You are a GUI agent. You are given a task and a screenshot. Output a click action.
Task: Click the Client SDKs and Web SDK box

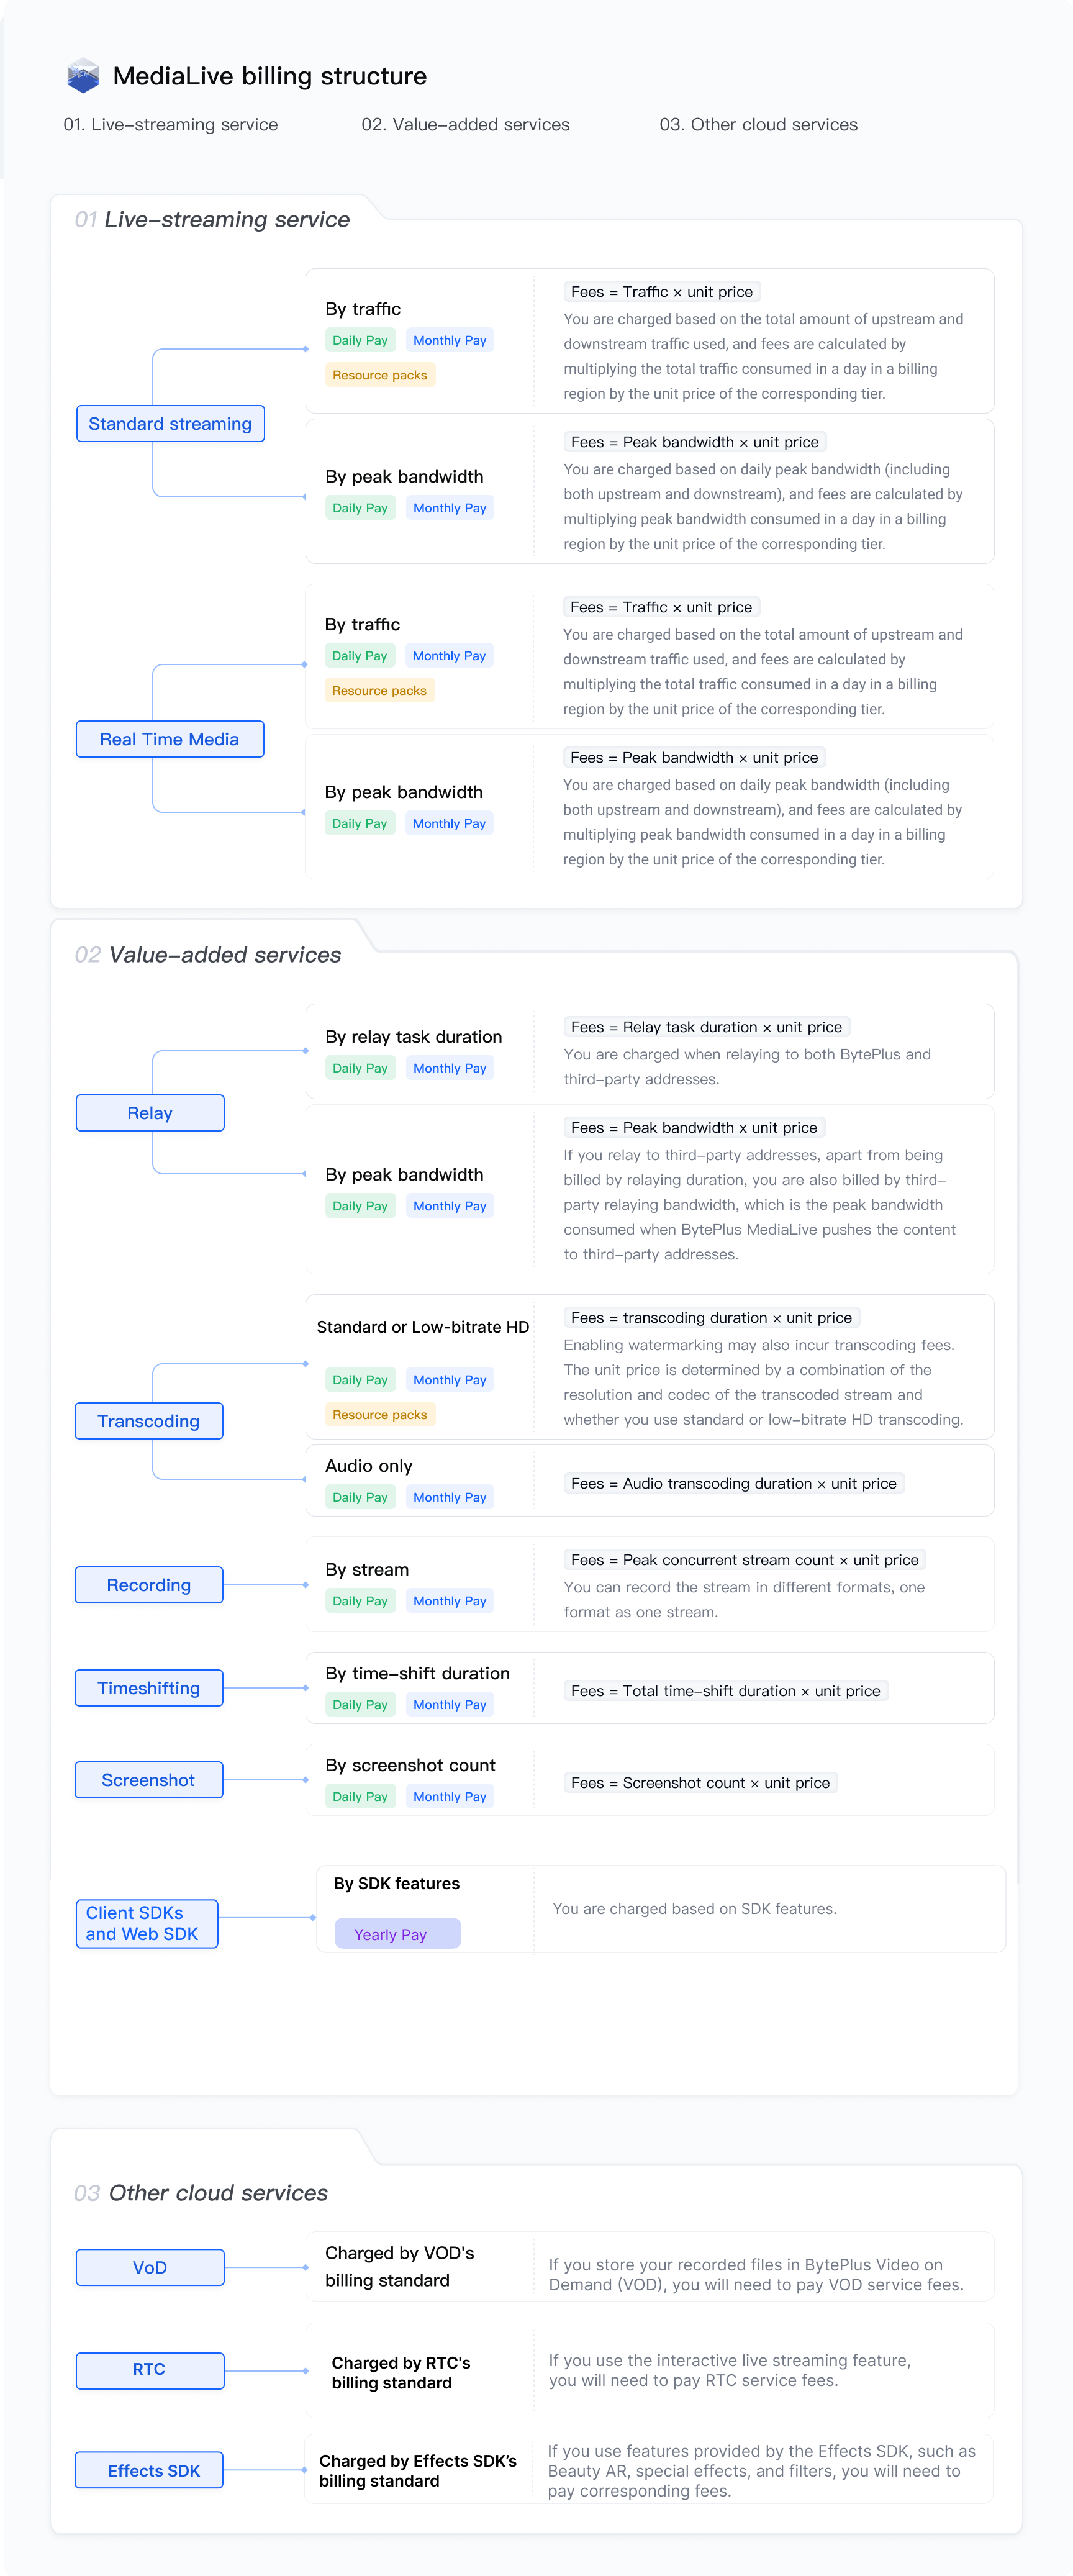(x=146, y=1923)
